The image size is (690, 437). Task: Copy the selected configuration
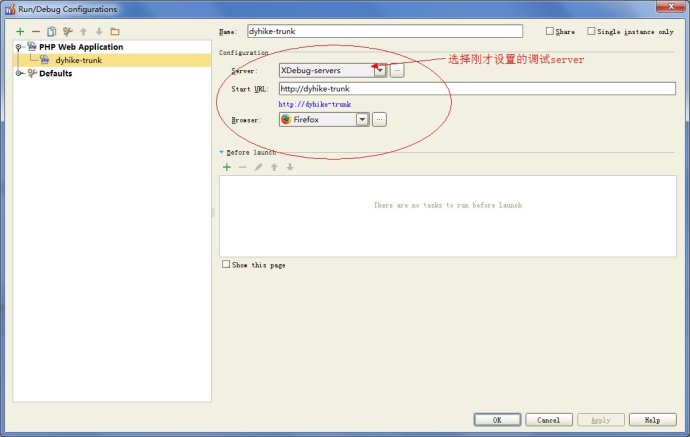point(51,32)
